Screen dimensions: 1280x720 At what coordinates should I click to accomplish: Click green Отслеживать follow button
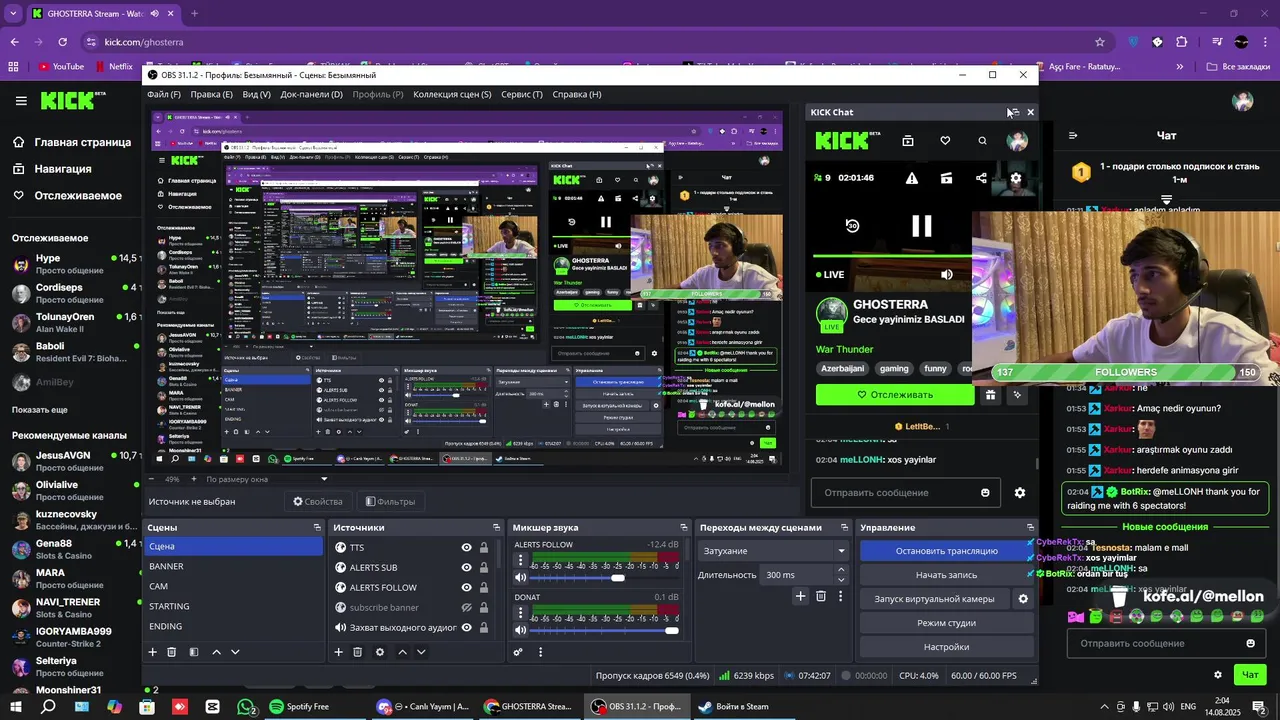(895, 395)
